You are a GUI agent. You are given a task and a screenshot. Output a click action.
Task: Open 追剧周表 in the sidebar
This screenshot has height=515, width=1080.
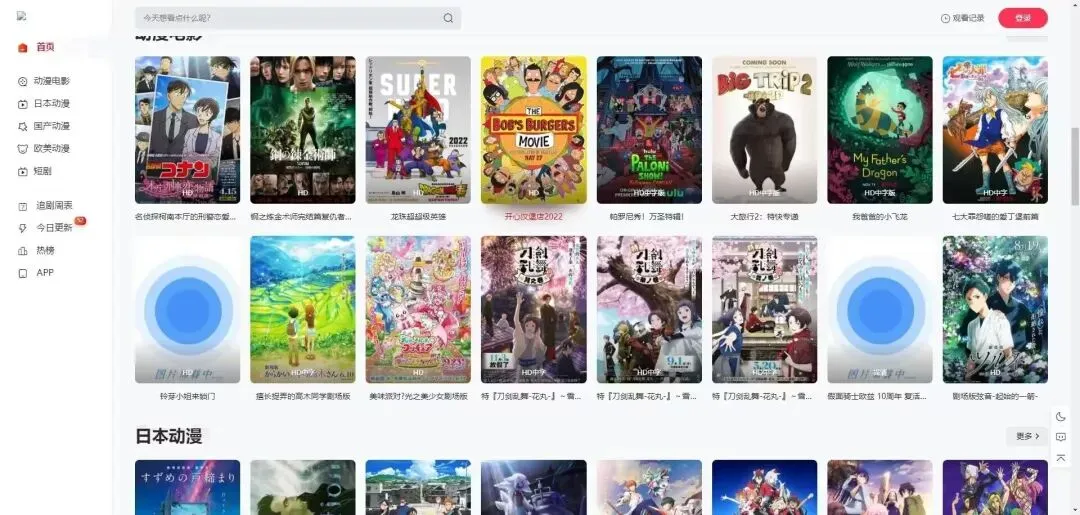[54, 205]
